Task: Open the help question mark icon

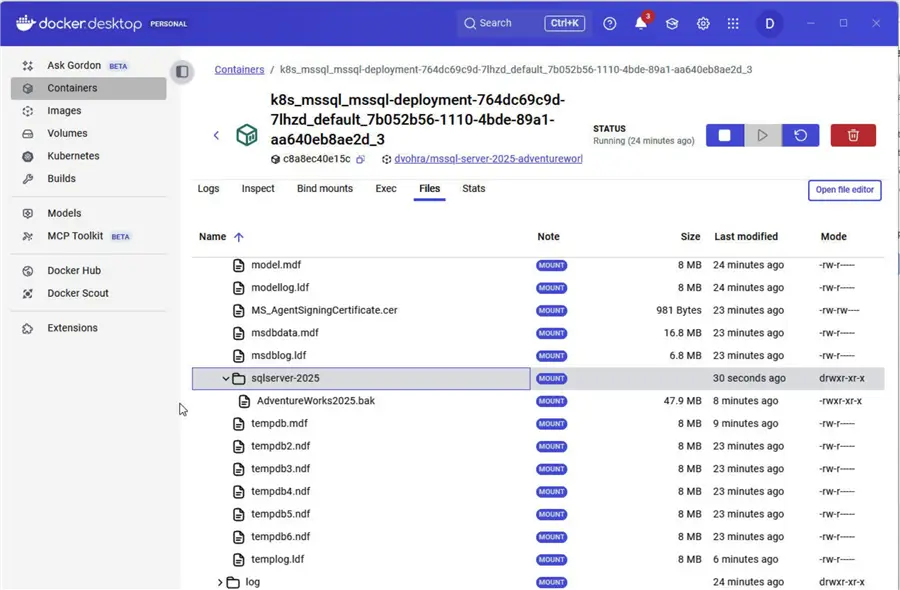Action: click(x=610, y=24)
